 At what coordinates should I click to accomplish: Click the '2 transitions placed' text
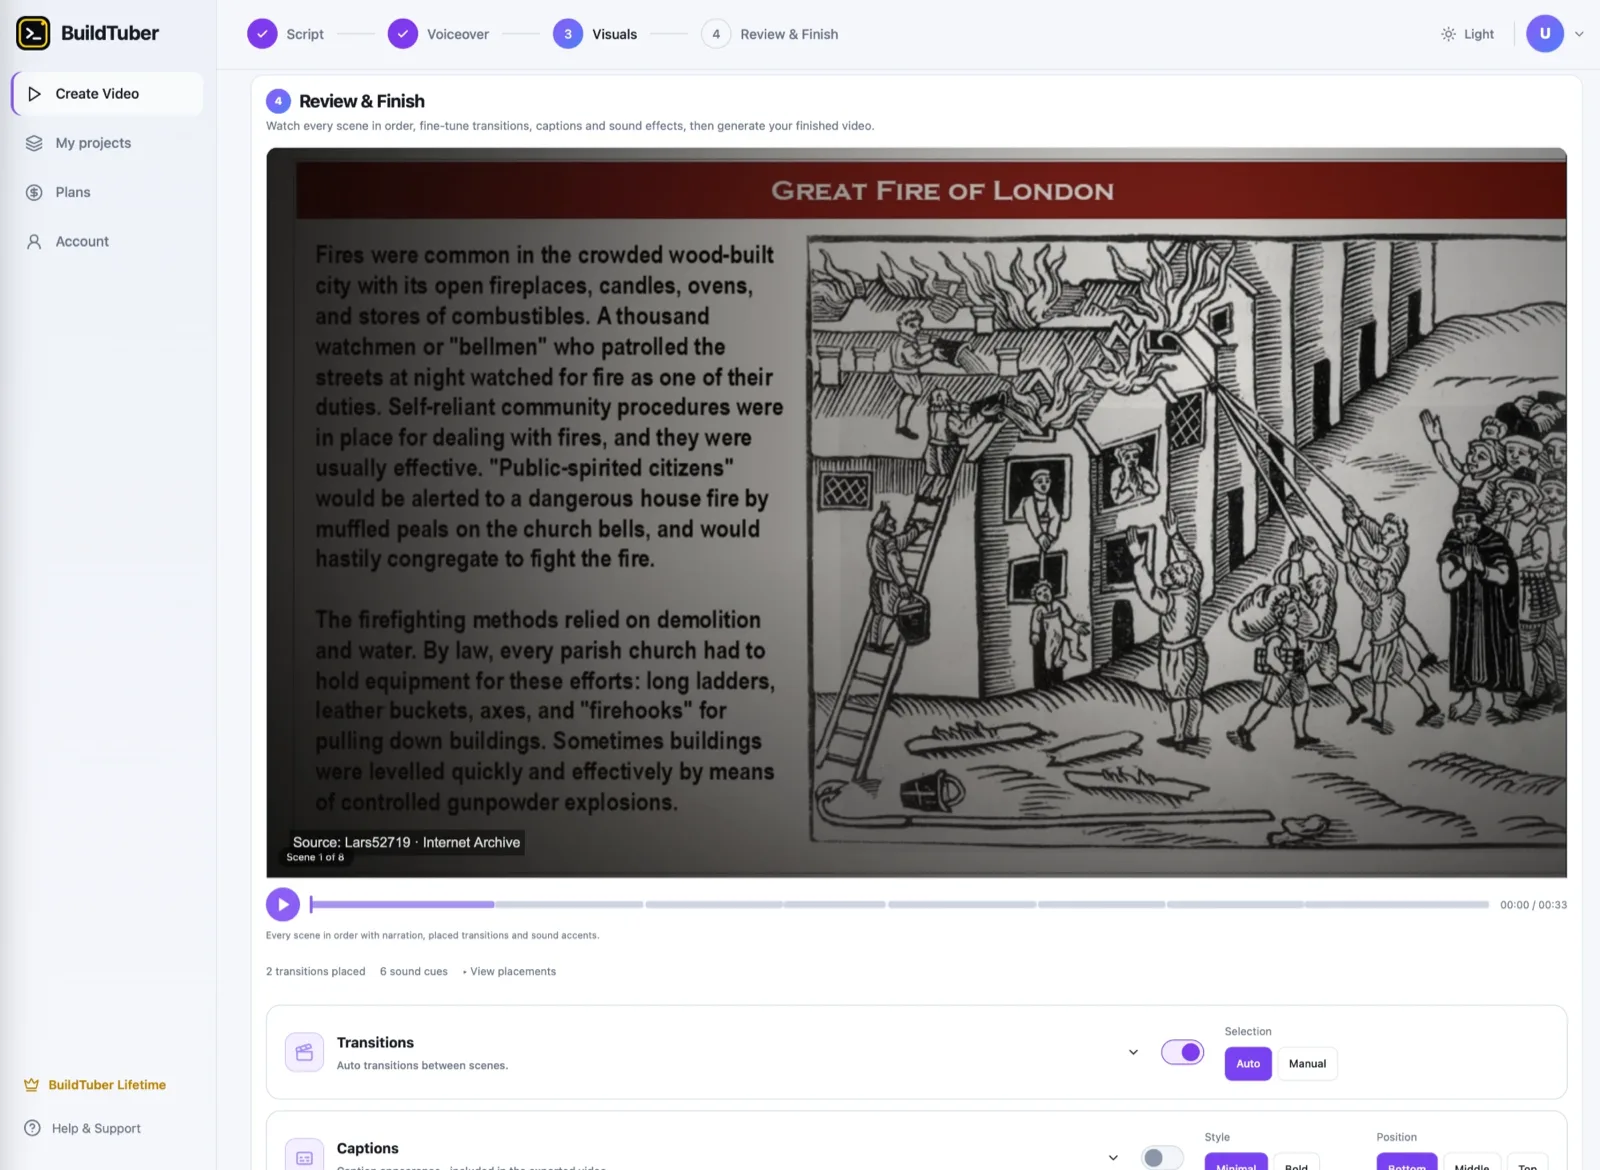(316, 972)
